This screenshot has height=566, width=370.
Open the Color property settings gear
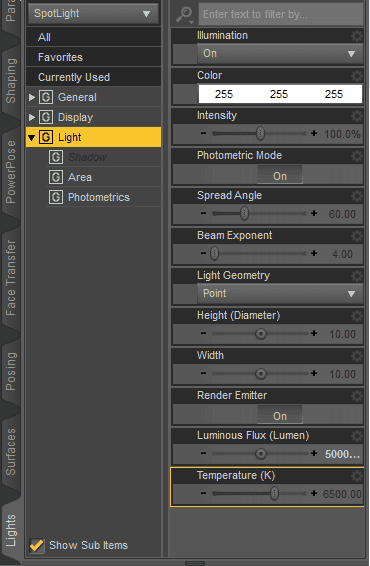click(357, 76)
